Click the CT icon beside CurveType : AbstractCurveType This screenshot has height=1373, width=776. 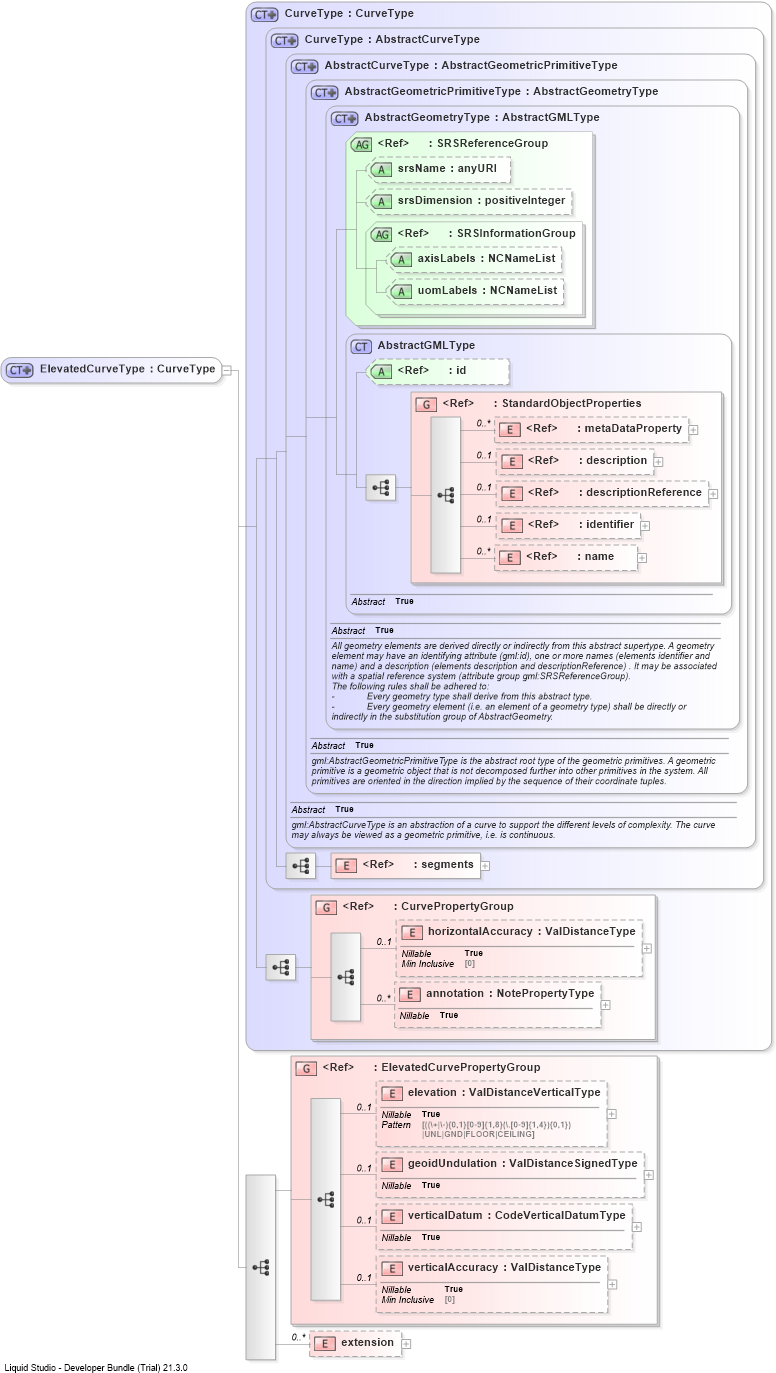click(285, 40)
